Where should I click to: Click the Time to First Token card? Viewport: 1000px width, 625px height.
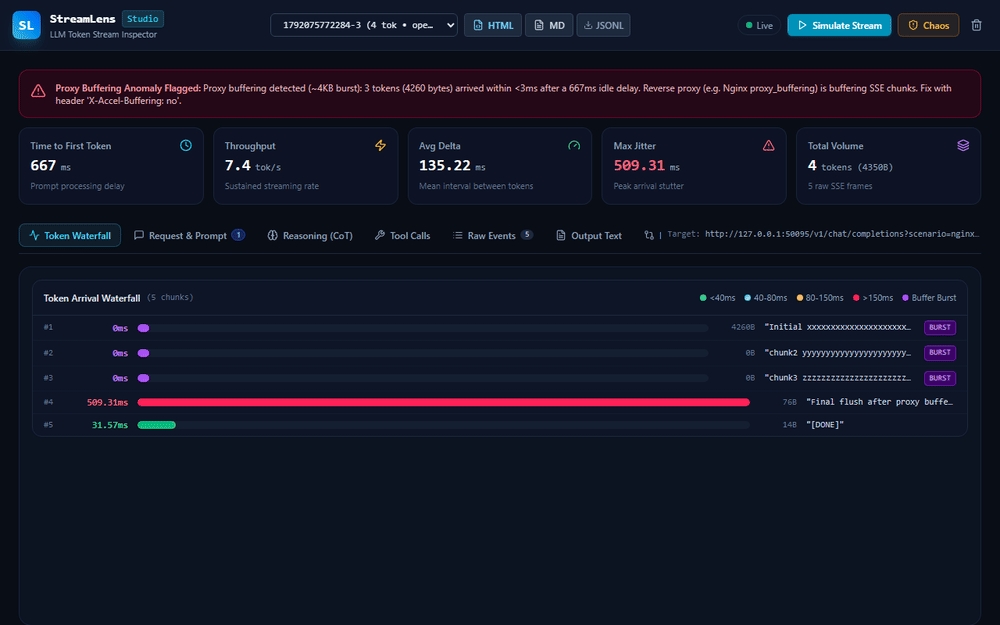coord(111,166)
